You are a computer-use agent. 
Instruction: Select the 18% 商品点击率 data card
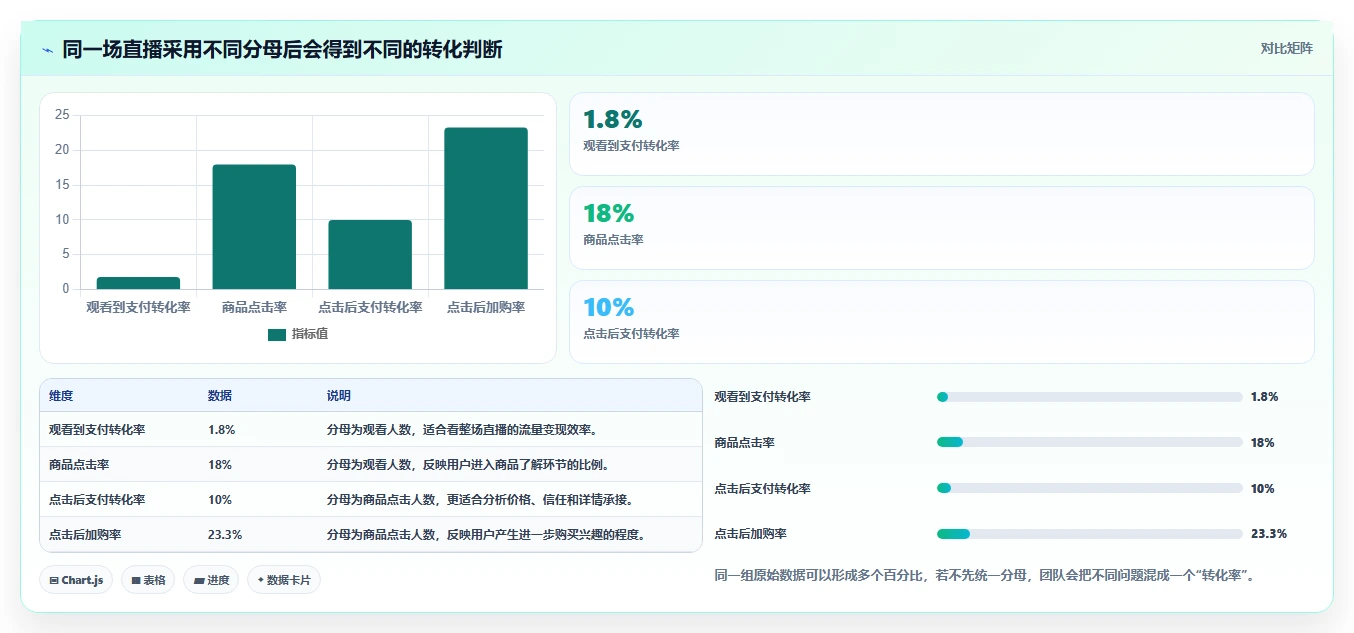(x=941, y=228)
